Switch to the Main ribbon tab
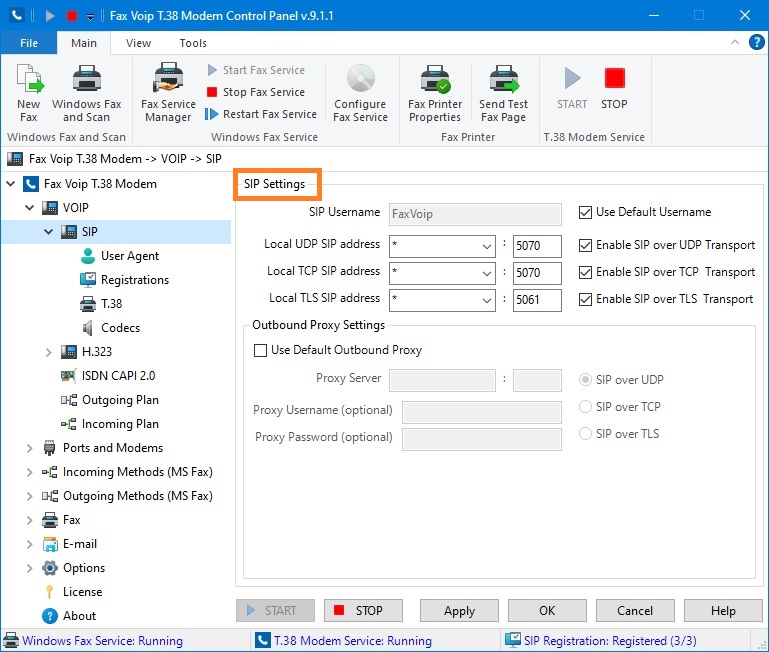This screenshot has height=652, width=769. point(84,43)
